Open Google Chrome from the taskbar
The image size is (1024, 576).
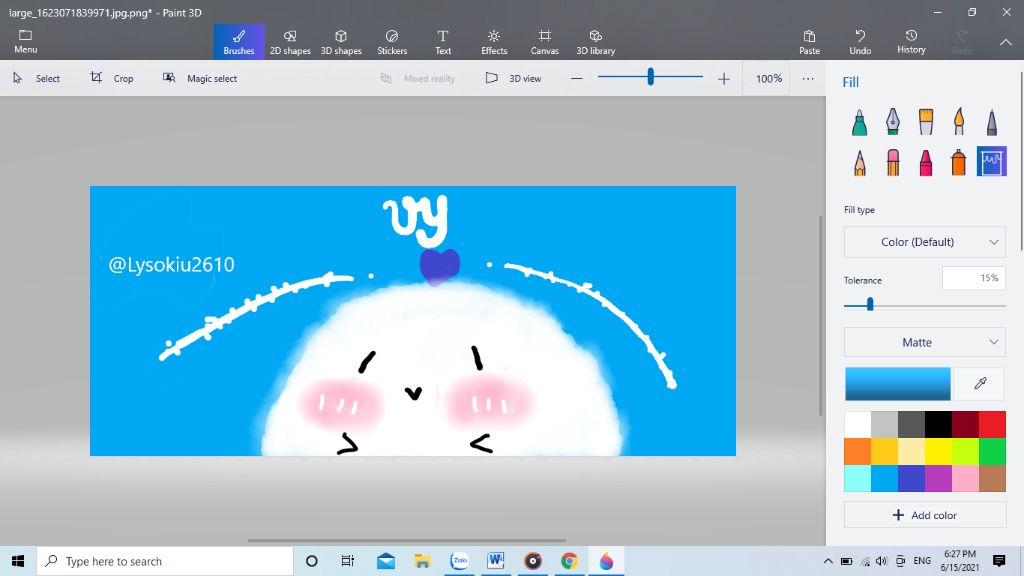pos(569,561)
